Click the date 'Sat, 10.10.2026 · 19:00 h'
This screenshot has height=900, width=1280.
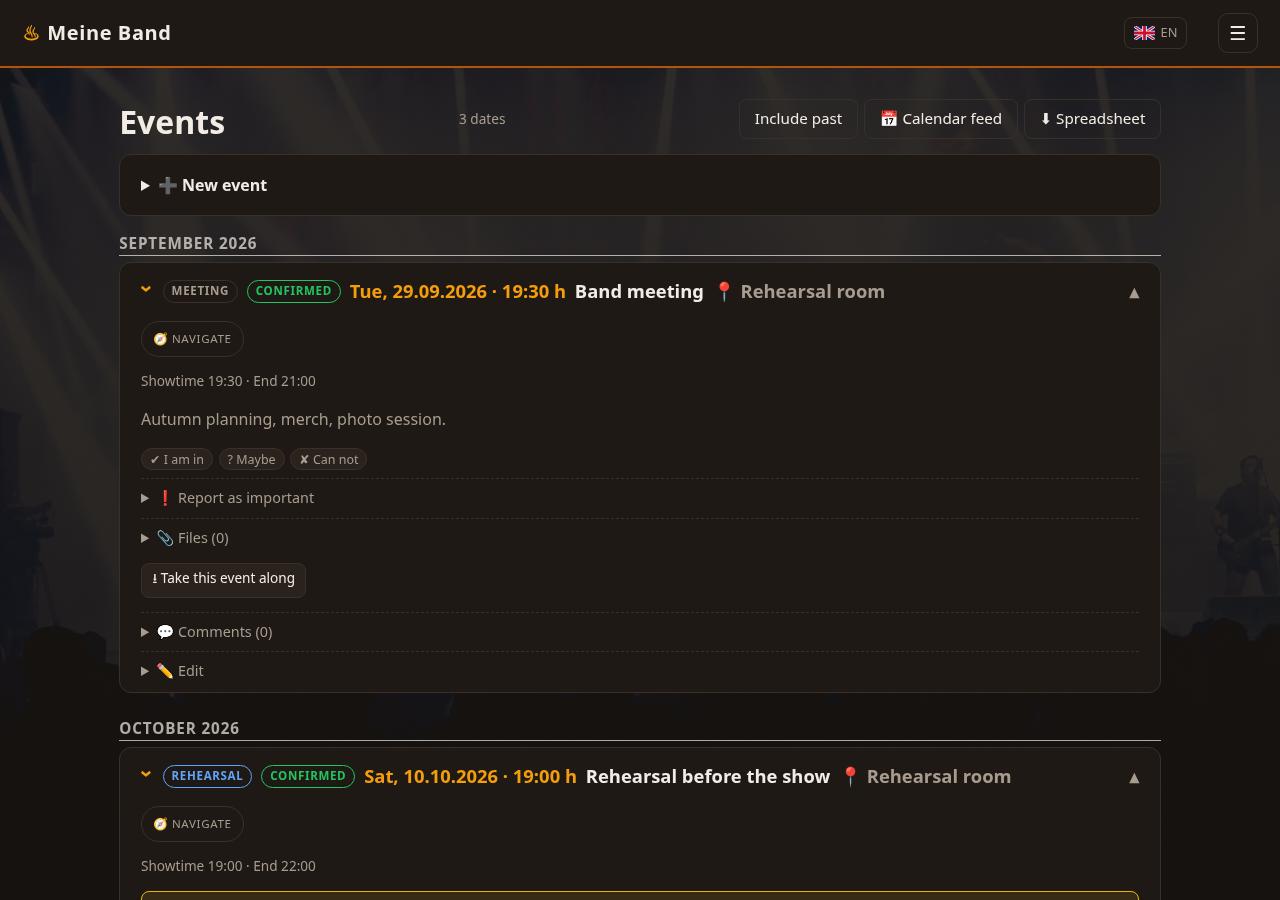coord(471,777)
